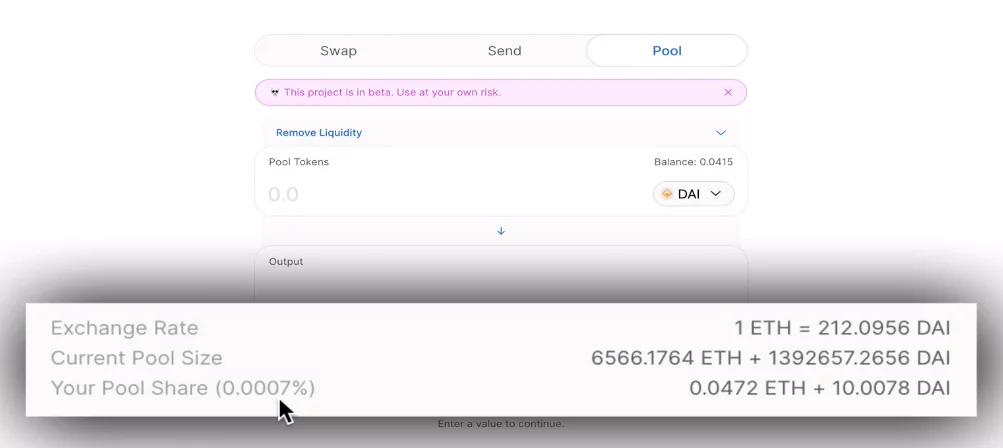Open the Send tab

tap(504, 51)
